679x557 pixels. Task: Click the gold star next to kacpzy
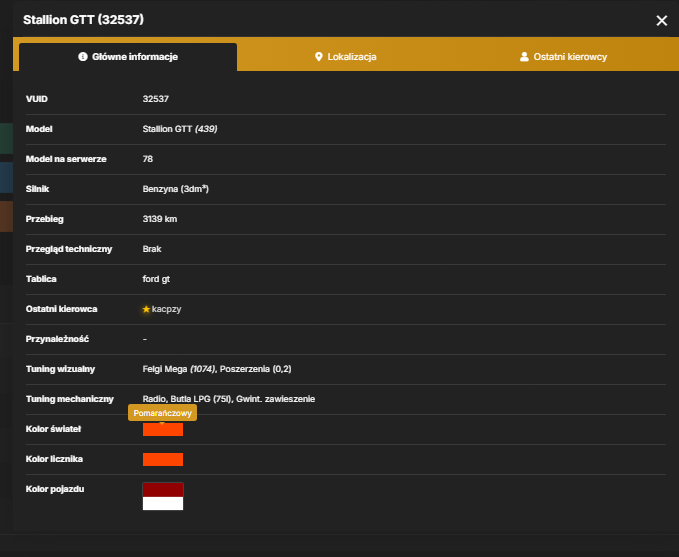point(146,309)
